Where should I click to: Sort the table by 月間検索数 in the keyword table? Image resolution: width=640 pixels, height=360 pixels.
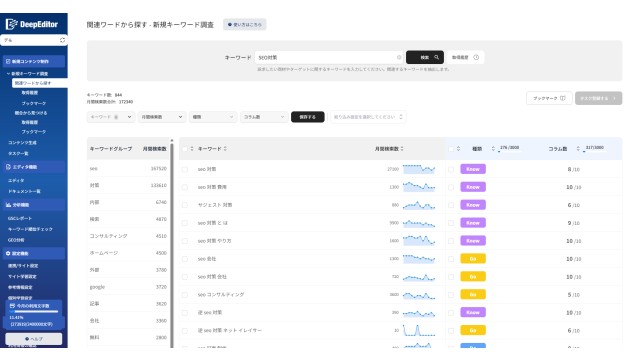[402, 149]
